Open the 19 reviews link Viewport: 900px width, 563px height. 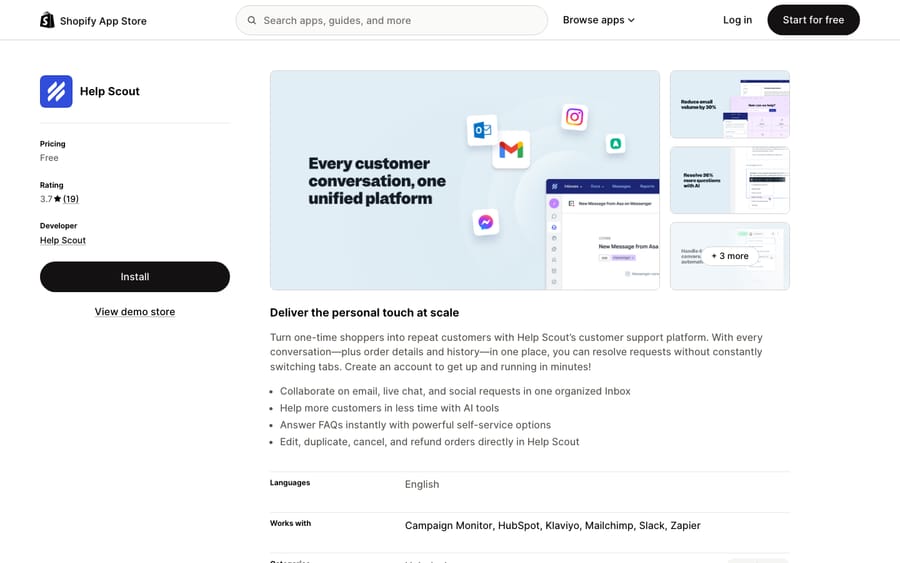tap(71, 199)
